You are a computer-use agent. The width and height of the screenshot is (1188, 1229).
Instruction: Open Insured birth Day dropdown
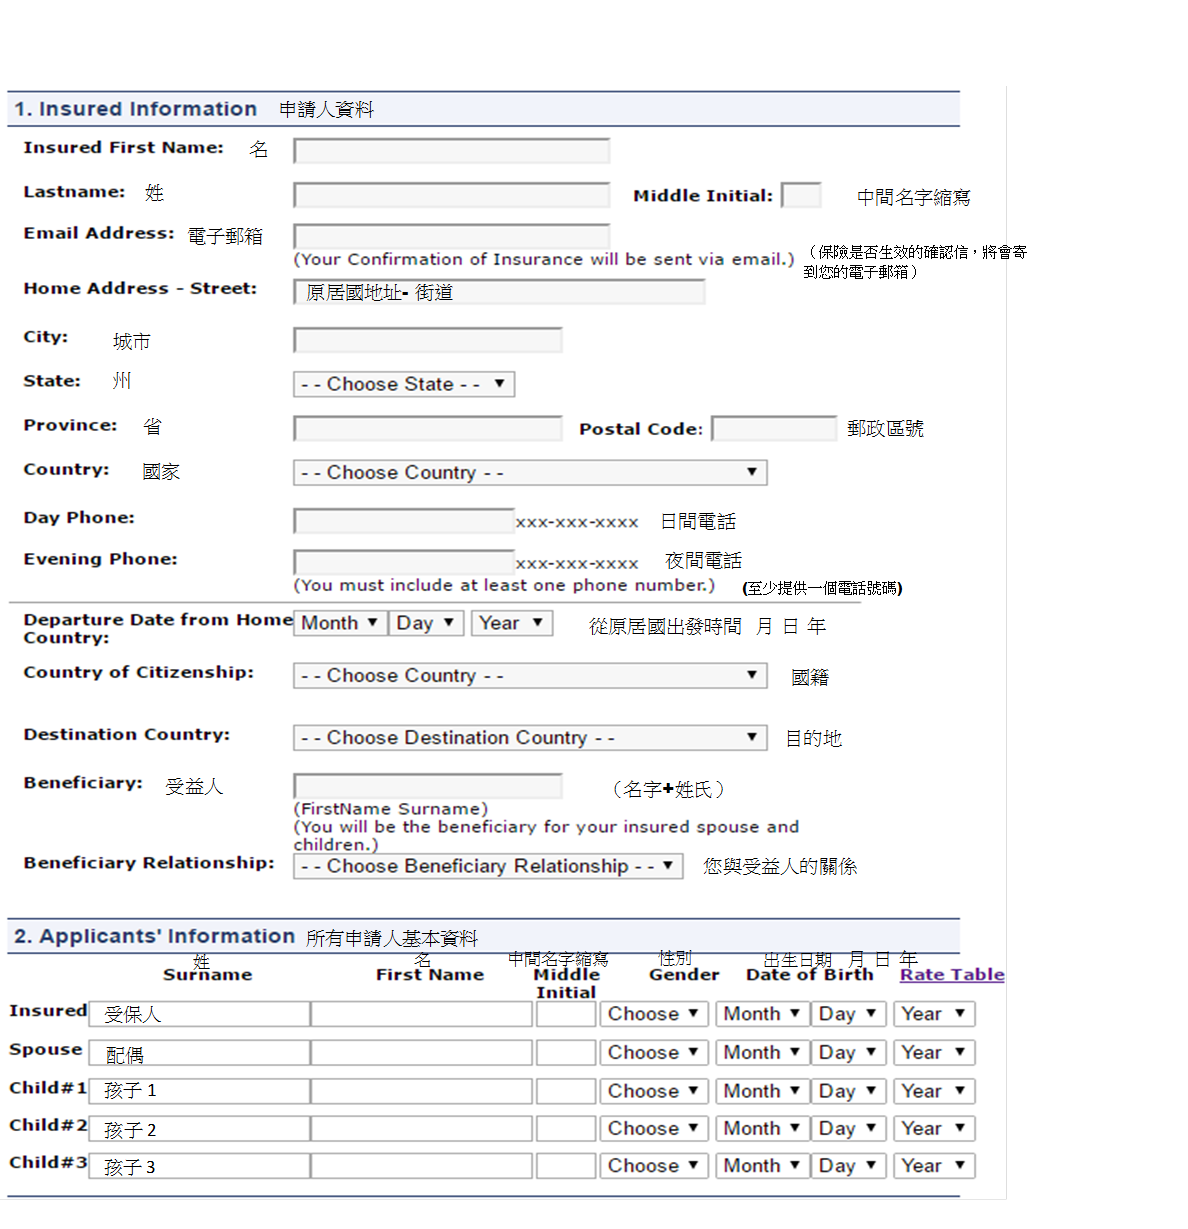[x=849, y=1014]
